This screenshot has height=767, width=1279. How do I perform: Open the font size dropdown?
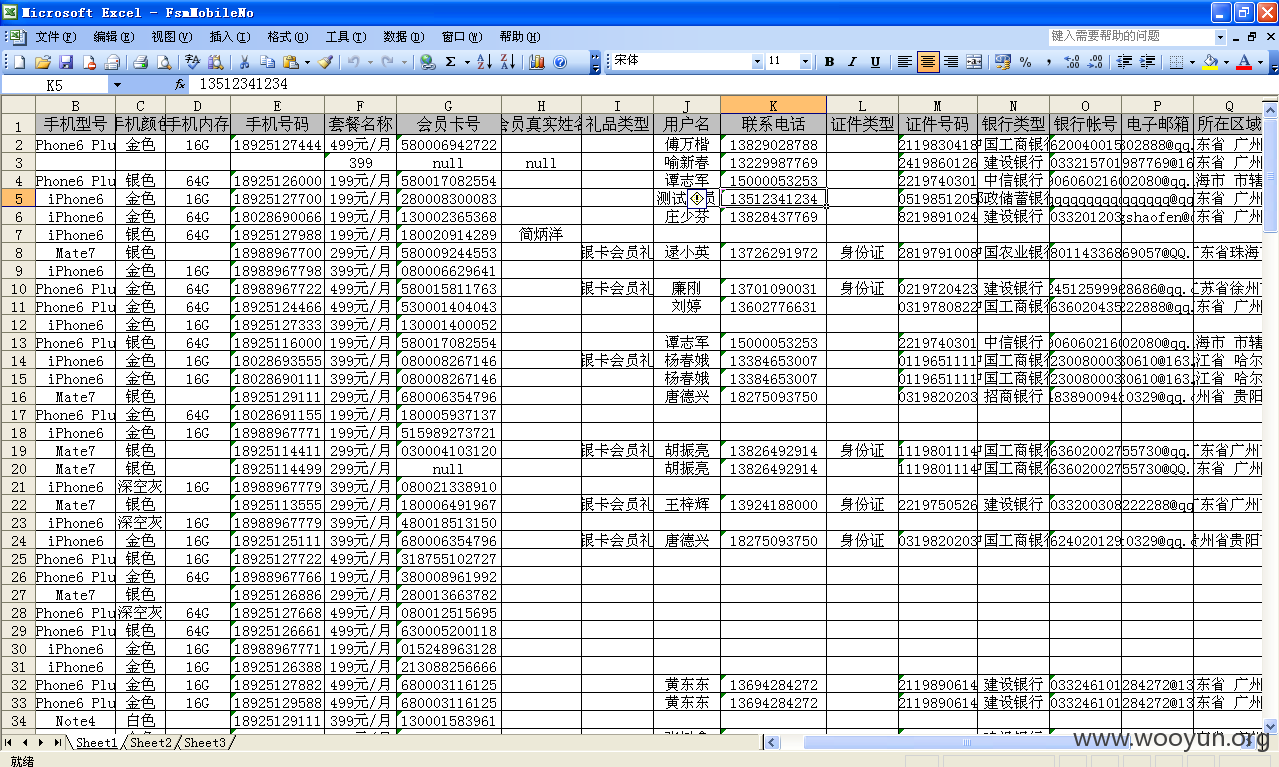[x=805, y=62]
